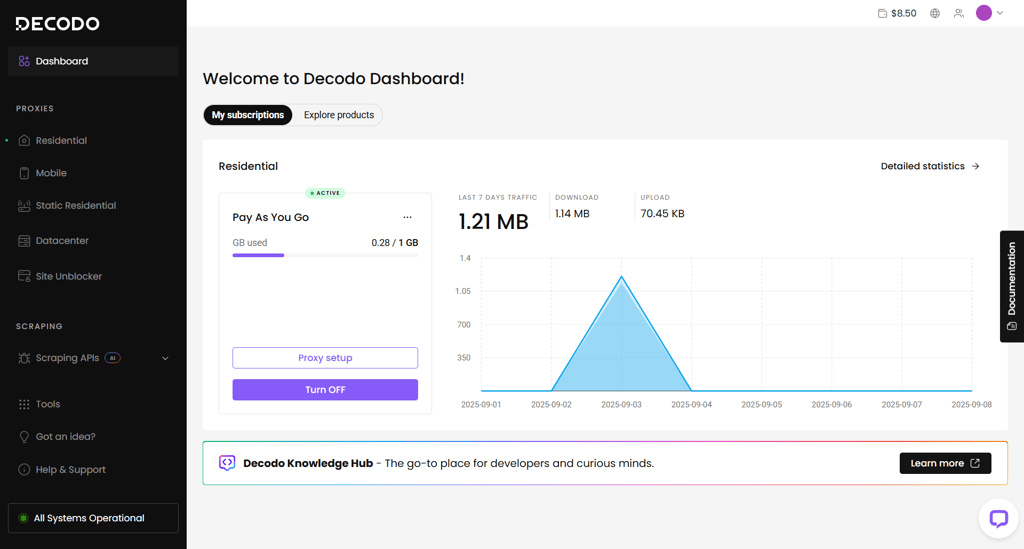
Task: Open the language globe icon
Action: coord(935,13)
